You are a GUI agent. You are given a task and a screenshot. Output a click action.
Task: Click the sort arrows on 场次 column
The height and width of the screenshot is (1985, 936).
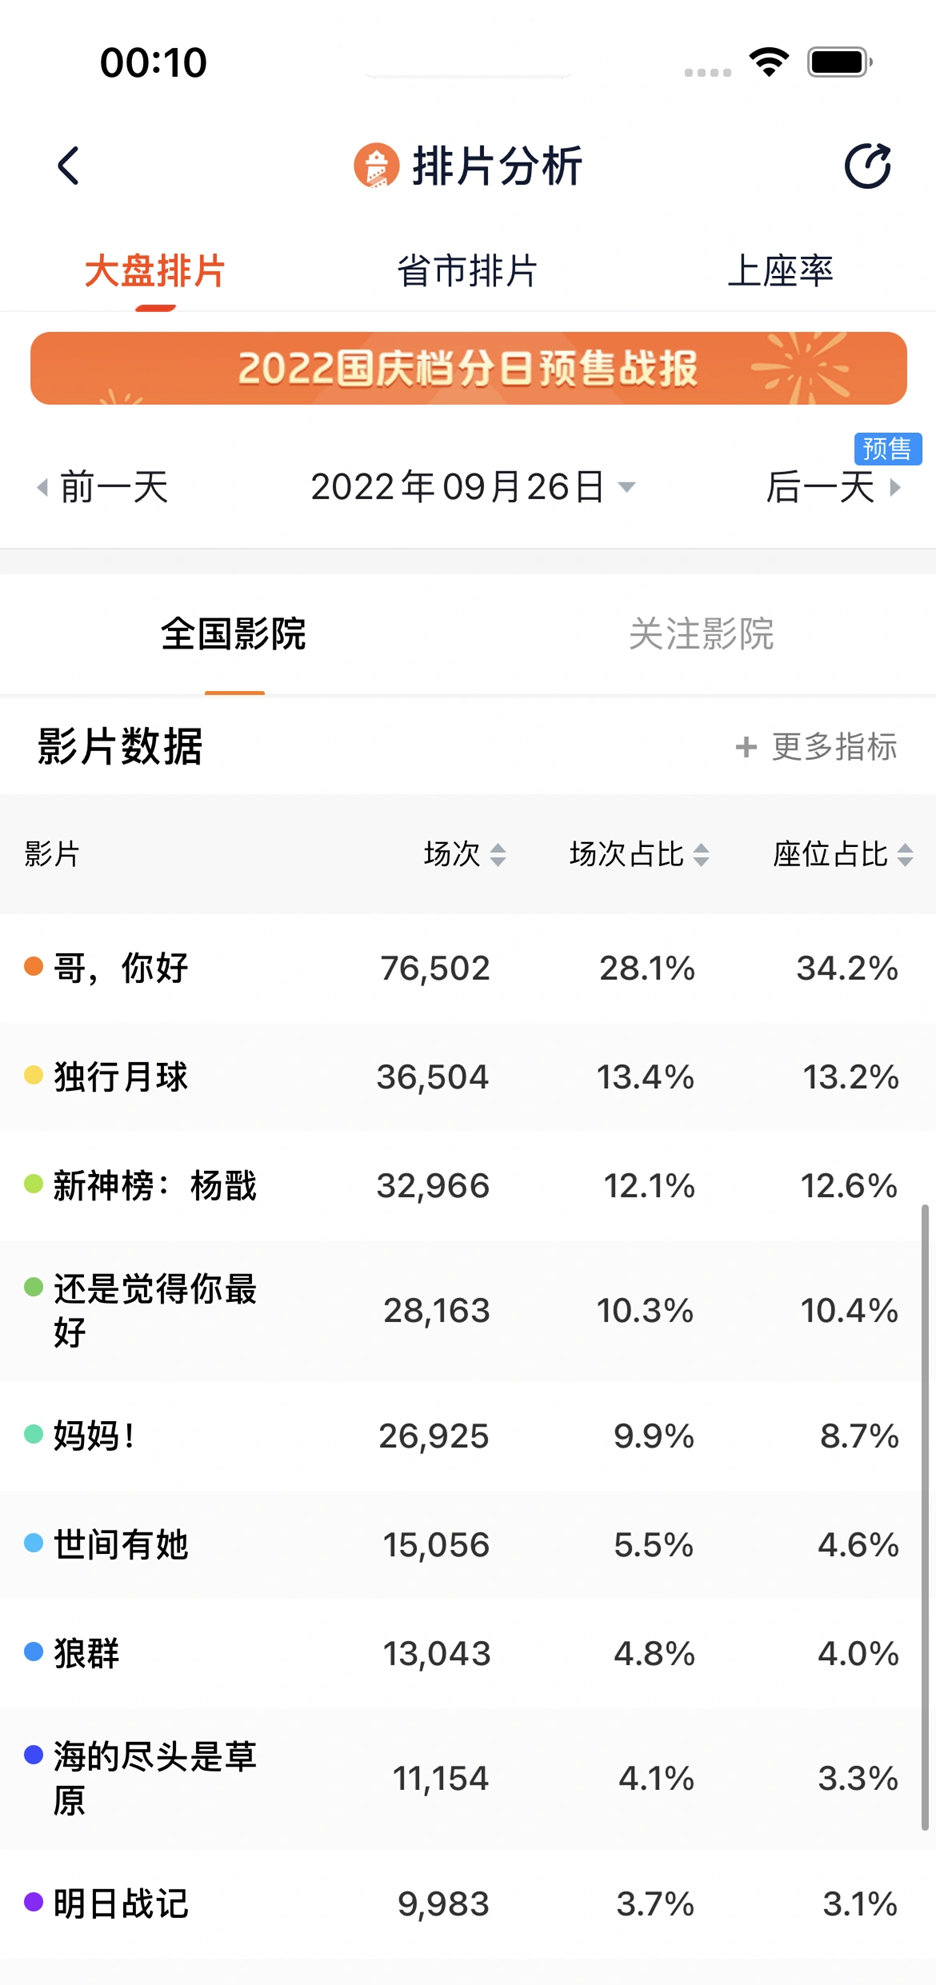[x=500, y=855]
